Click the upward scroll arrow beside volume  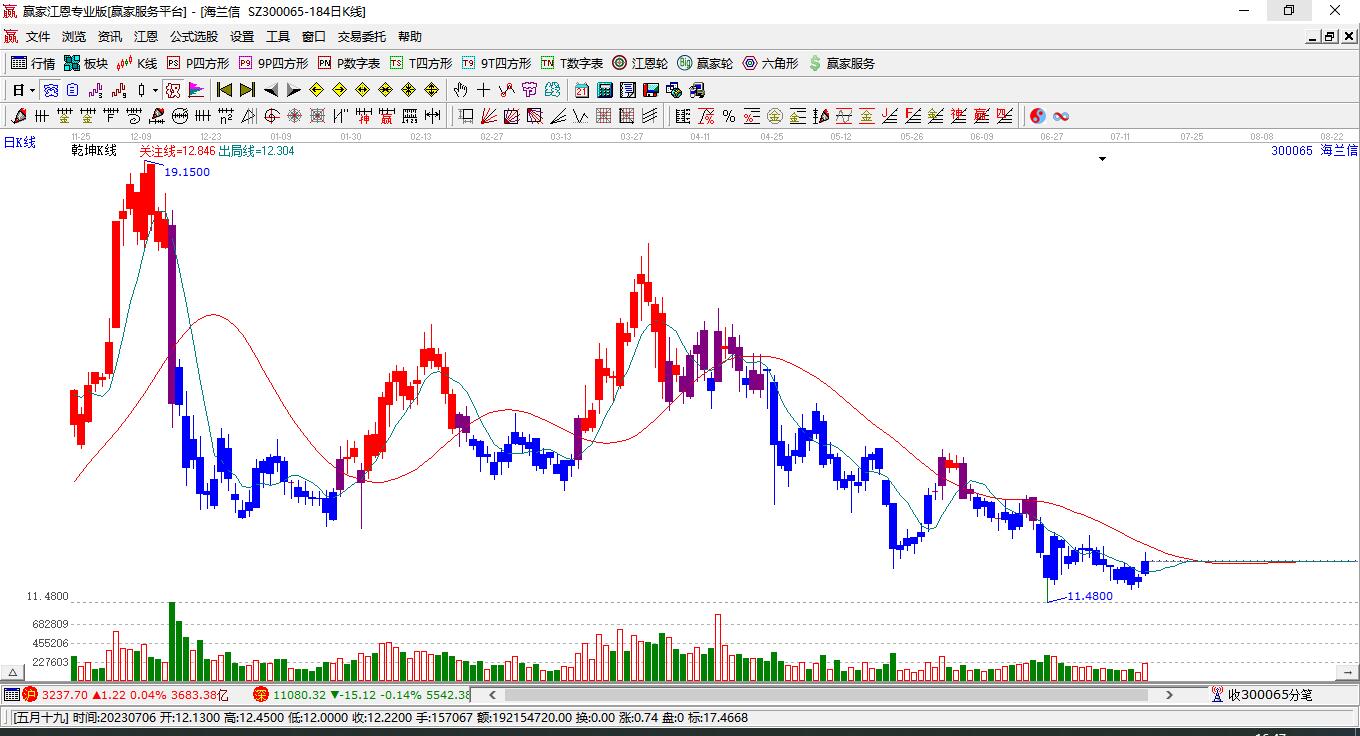coord(14,673)
